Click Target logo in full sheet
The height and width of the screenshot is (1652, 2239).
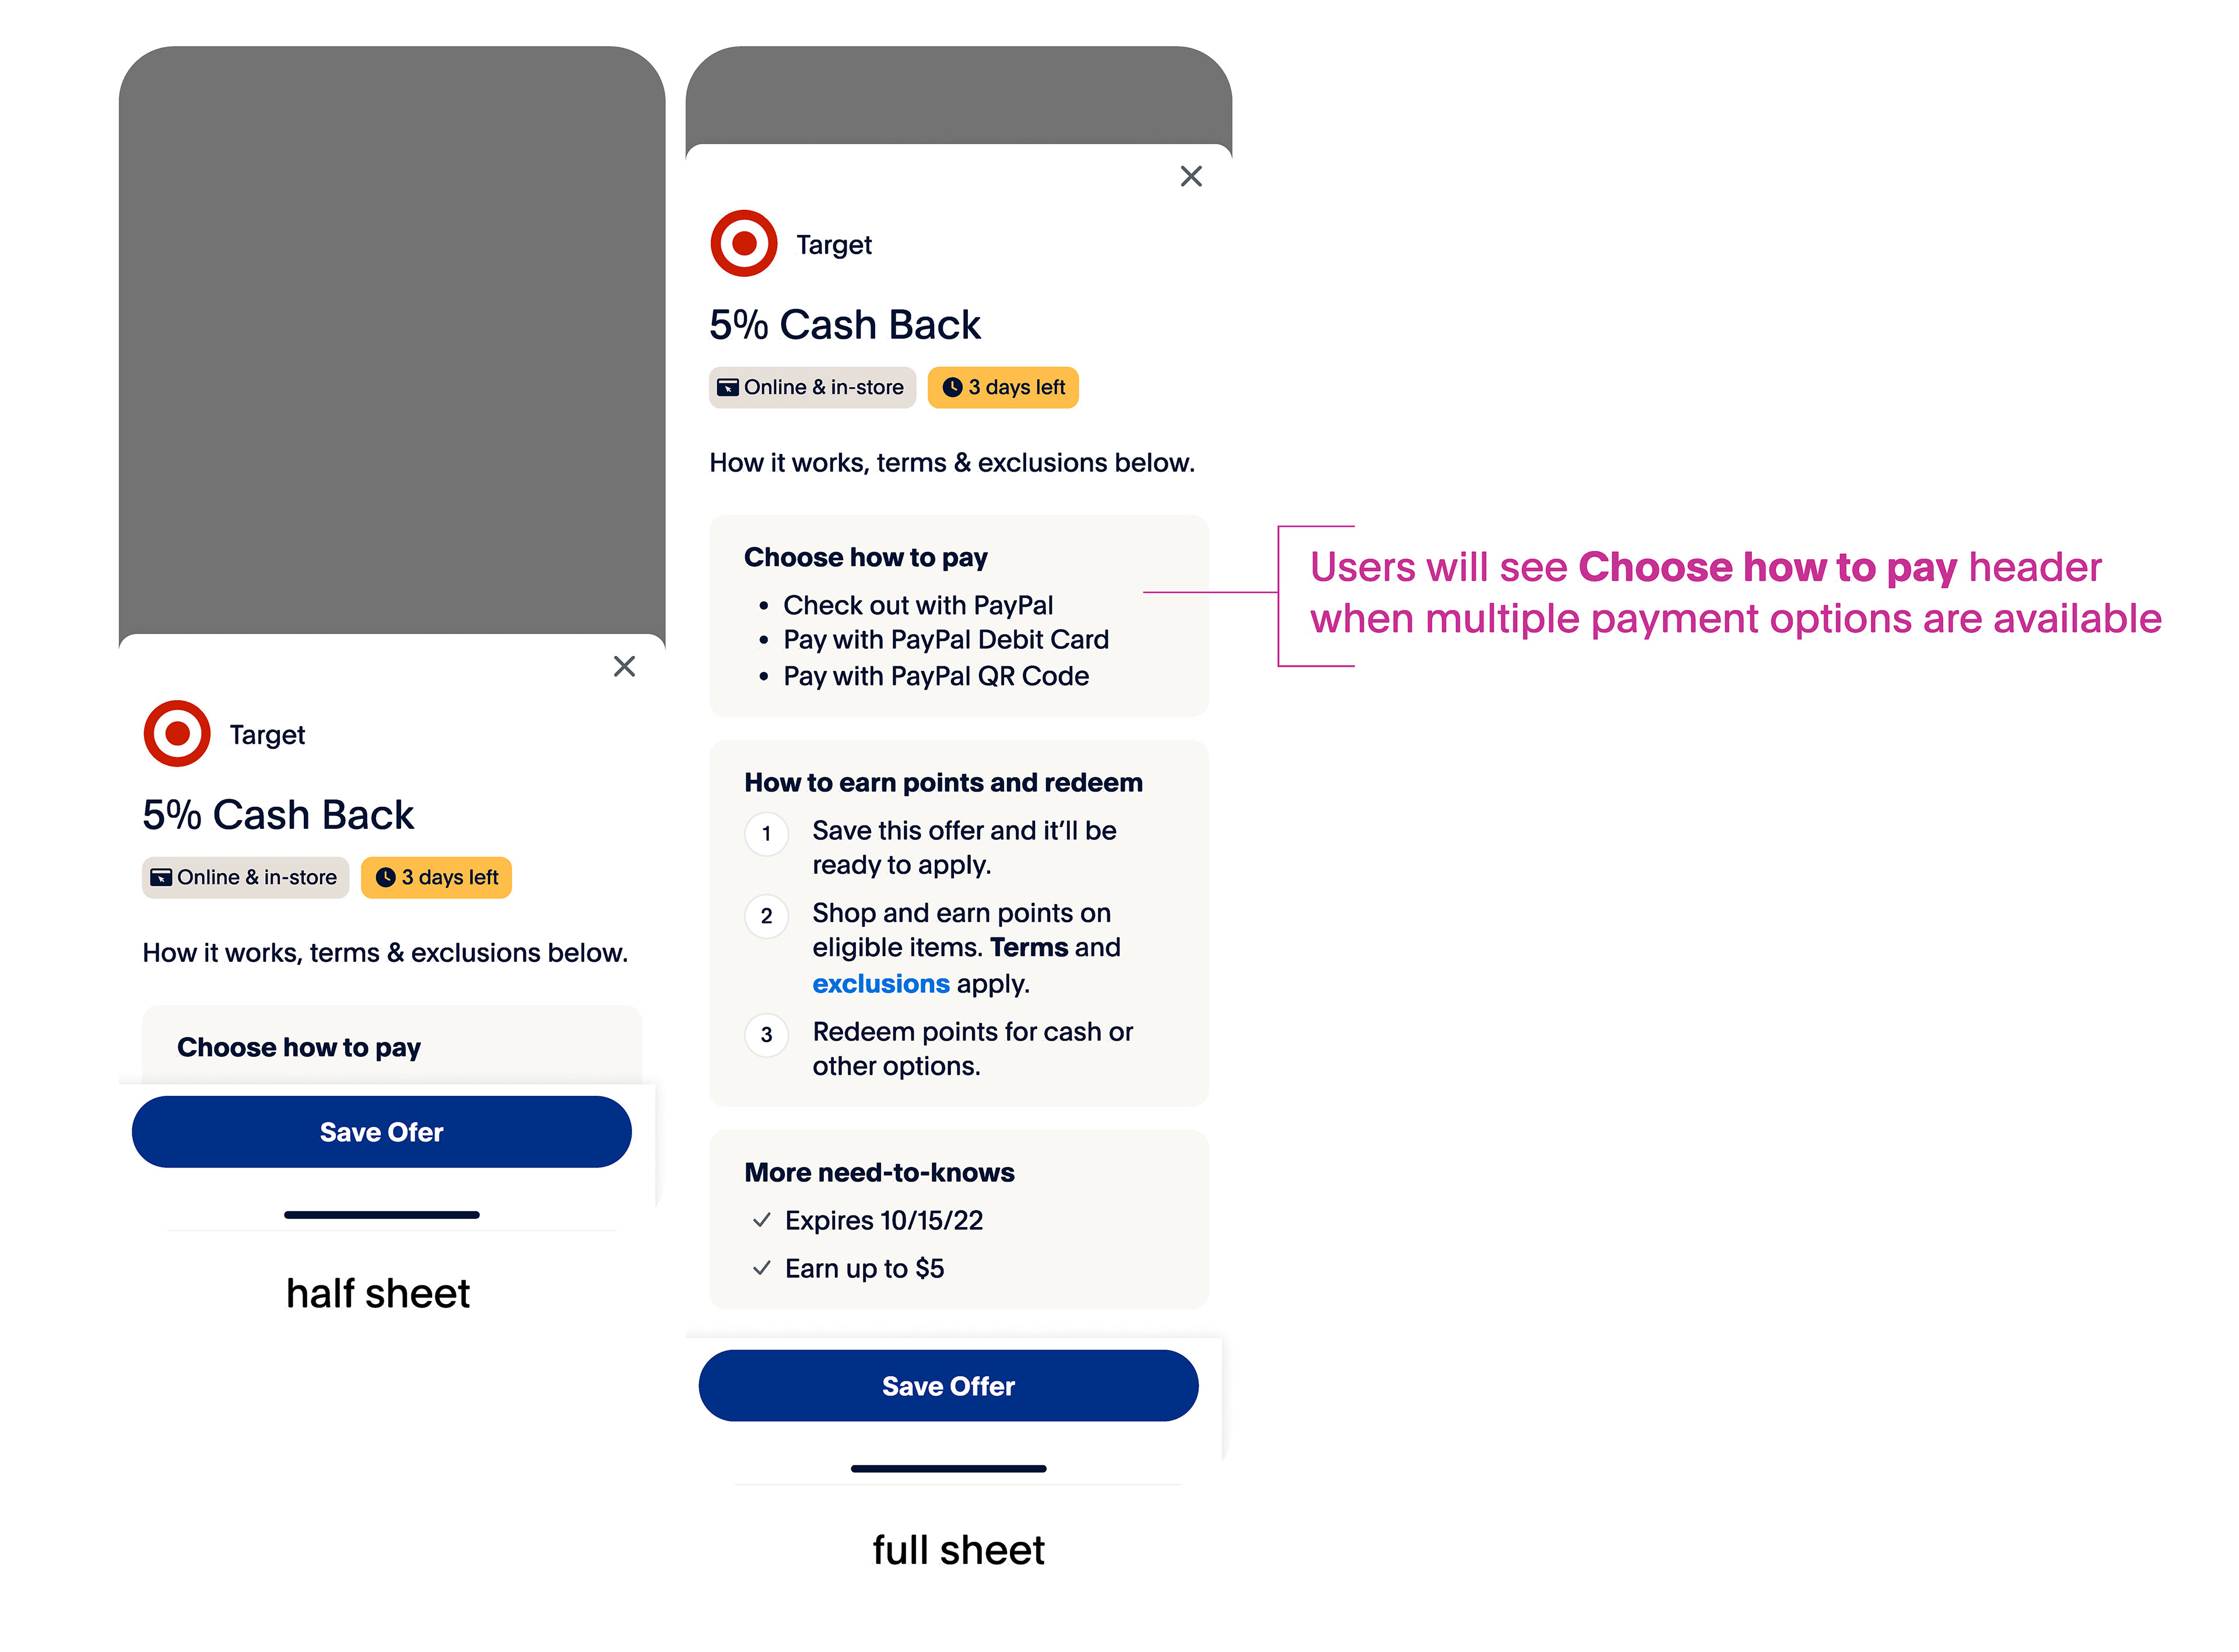[743, 244]
